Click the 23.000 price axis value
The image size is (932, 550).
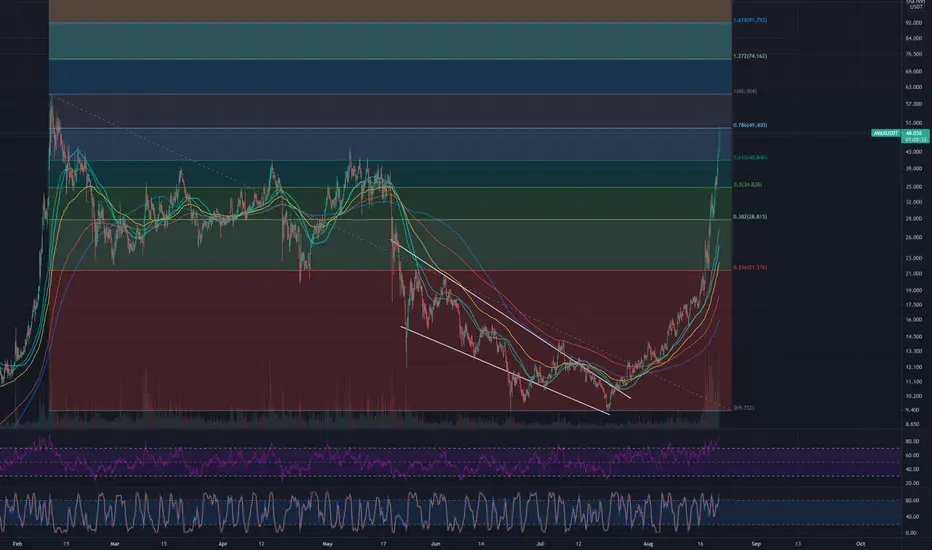[913, 258]
